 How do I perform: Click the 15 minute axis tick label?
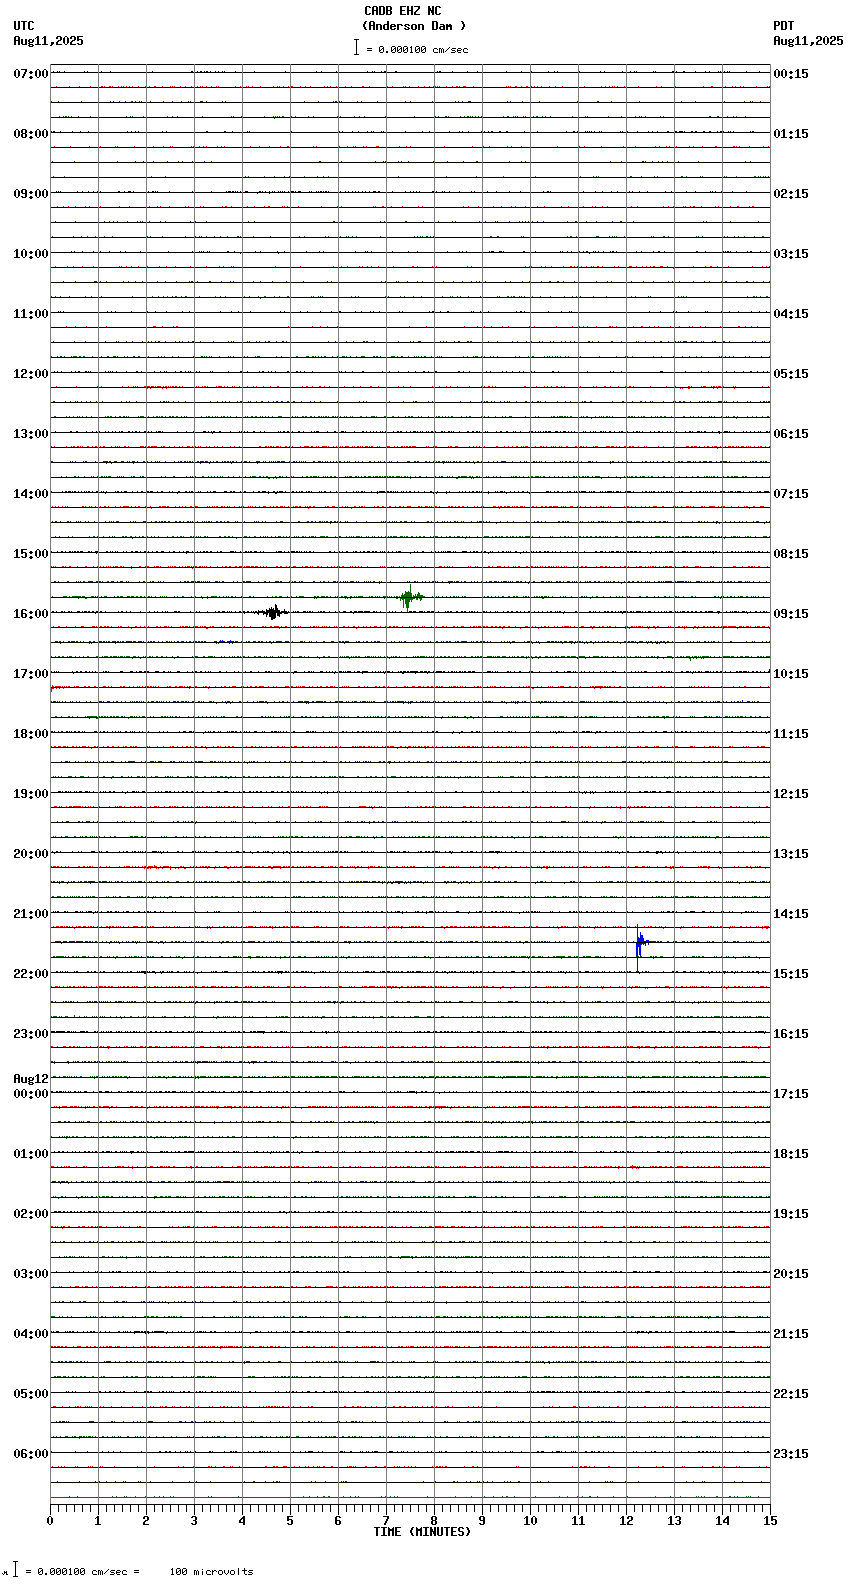point(770,1521)
